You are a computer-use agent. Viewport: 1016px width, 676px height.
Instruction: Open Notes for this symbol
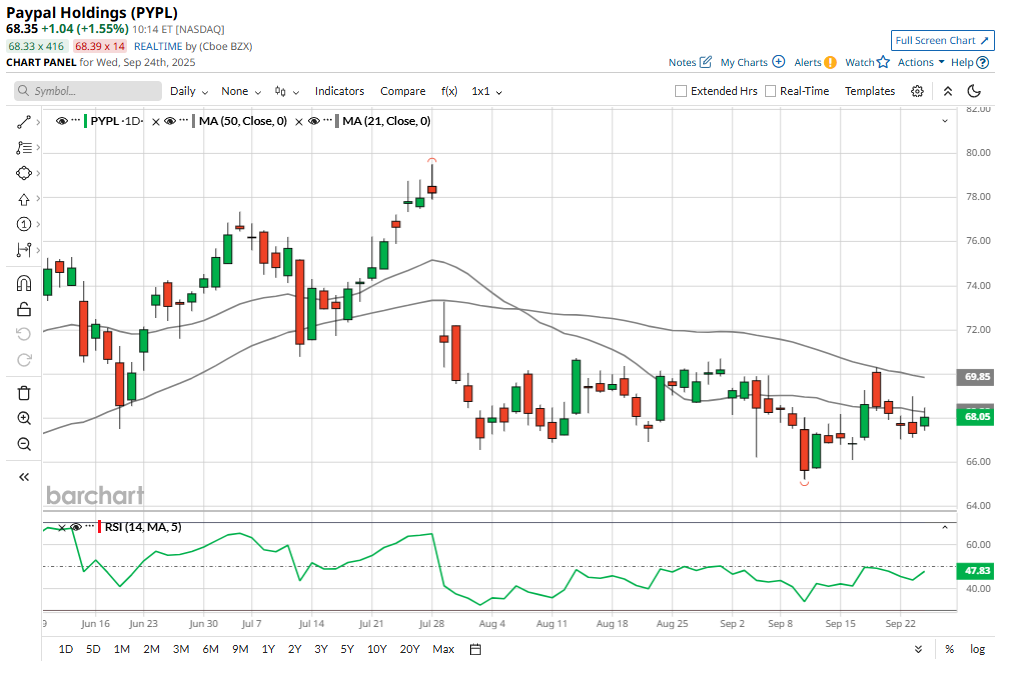(690, 62)
